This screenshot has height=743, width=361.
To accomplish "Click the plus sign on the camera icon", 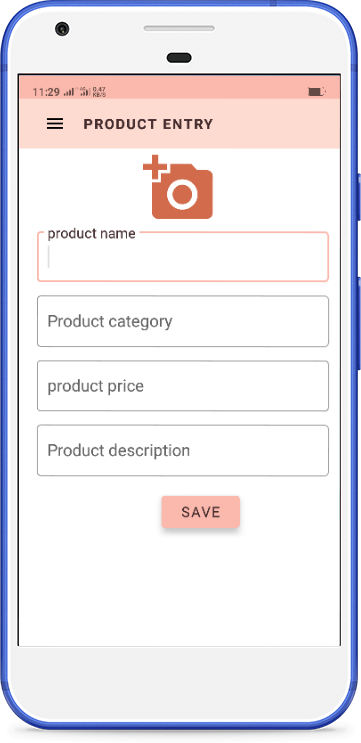I will pyautogui.click(x=155, y=167).
